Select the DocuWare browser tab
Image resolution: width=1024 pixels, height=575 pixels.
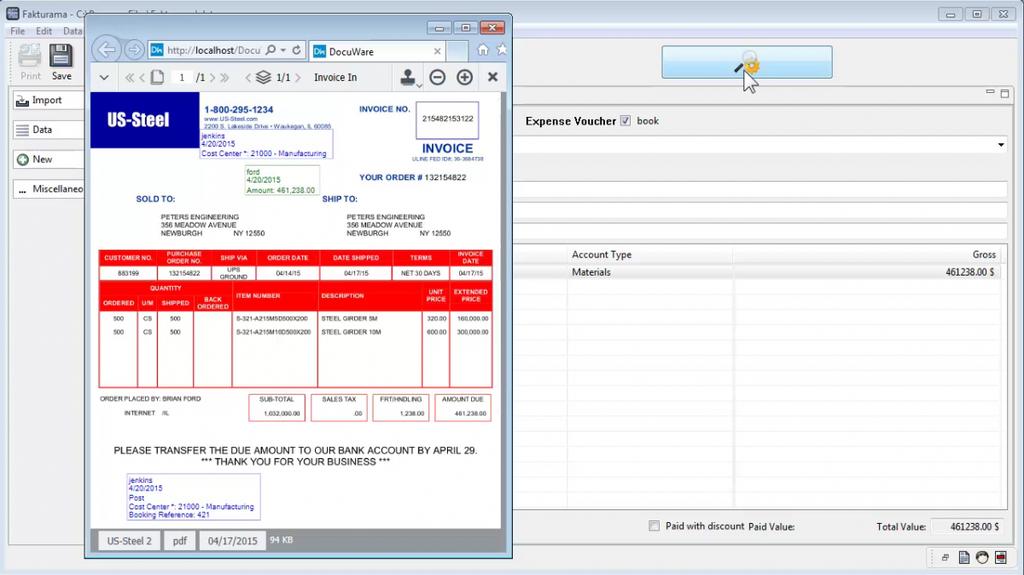coord(377,52)
